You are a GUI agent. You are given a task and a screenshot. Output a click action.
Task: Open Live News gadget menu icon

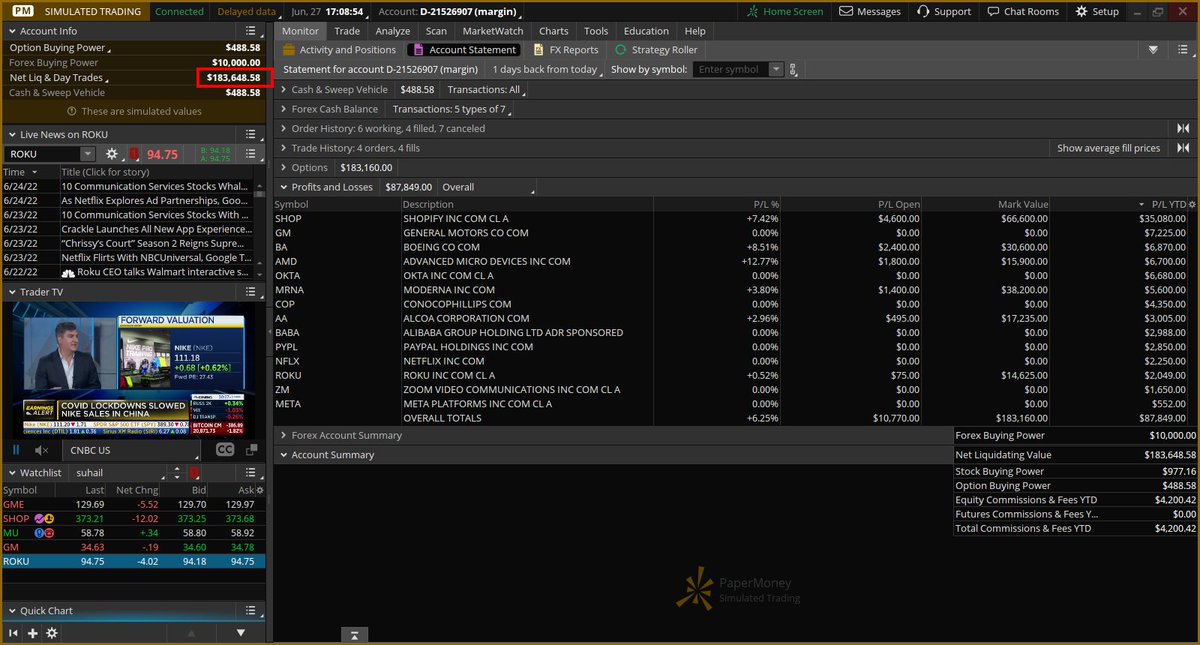253,134
